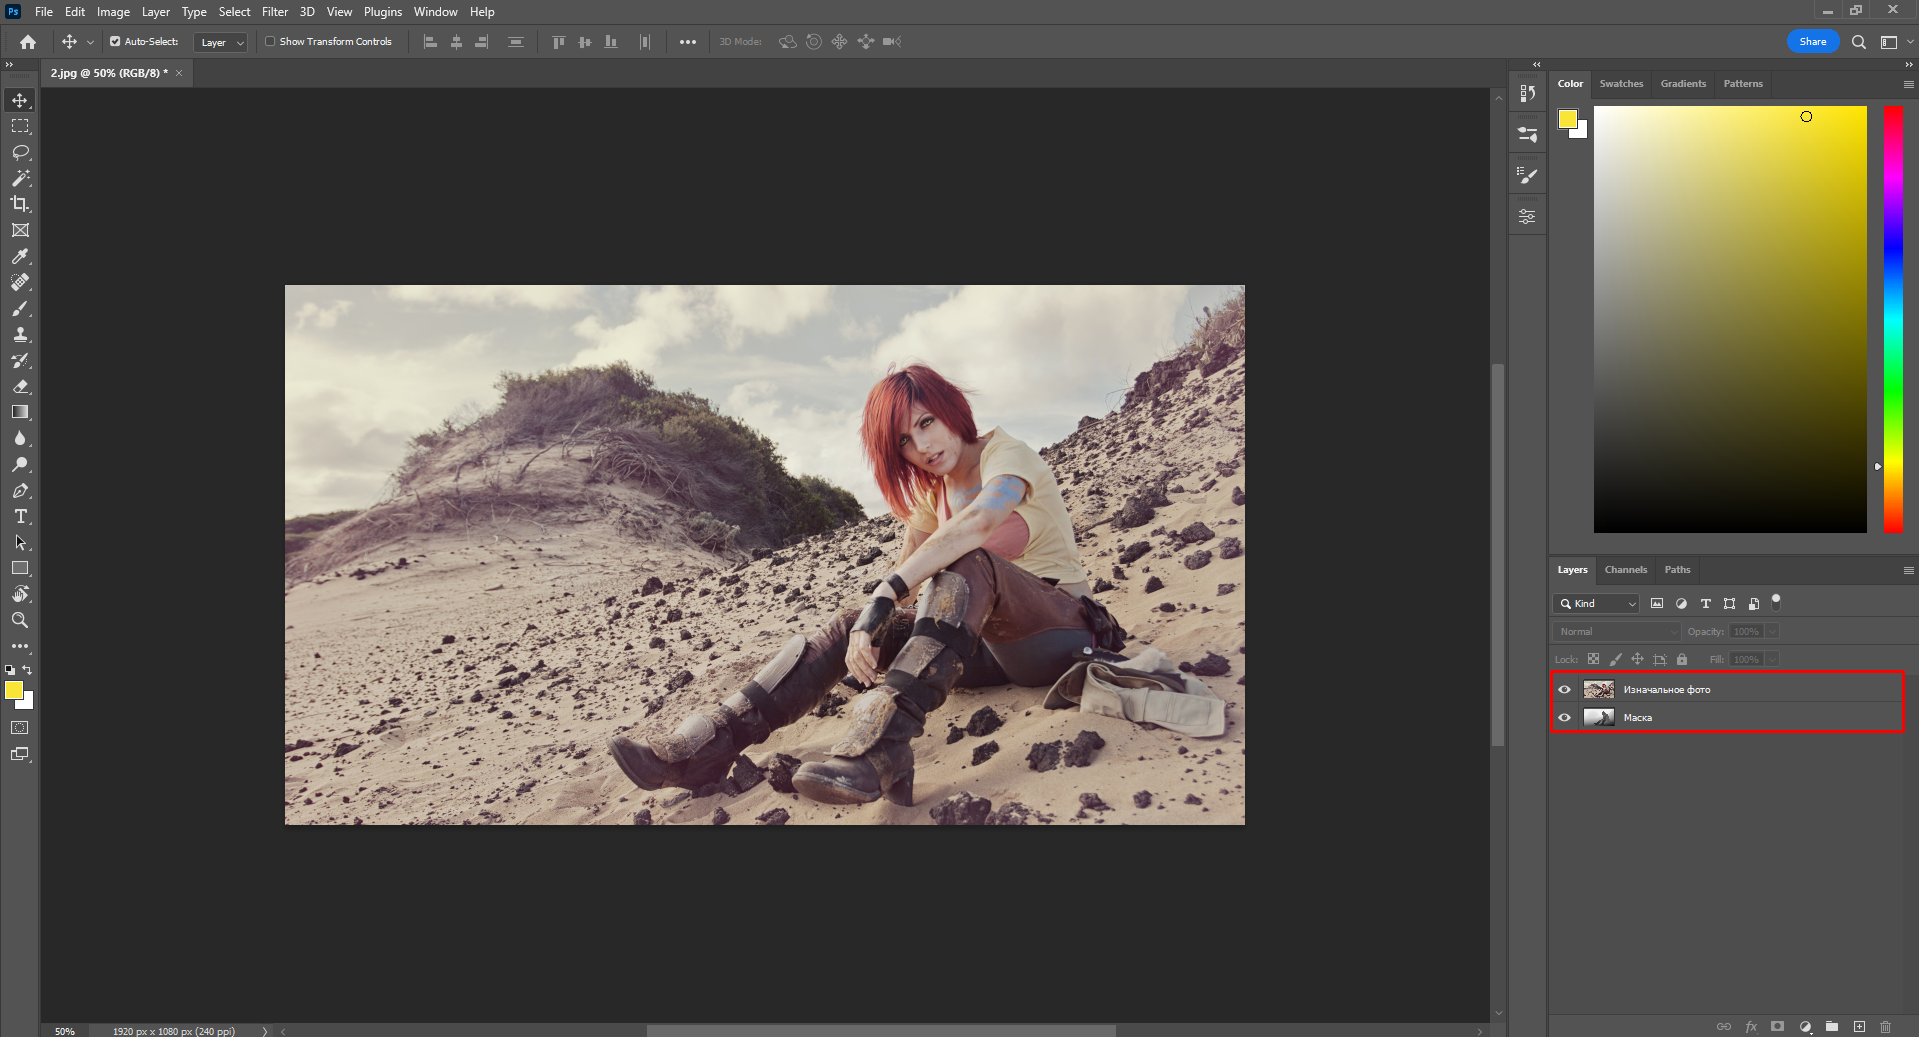Viewport: 1919px width, 1037px height.
Task: Hide the Маска layer
Action: [x=1565, y=717]
